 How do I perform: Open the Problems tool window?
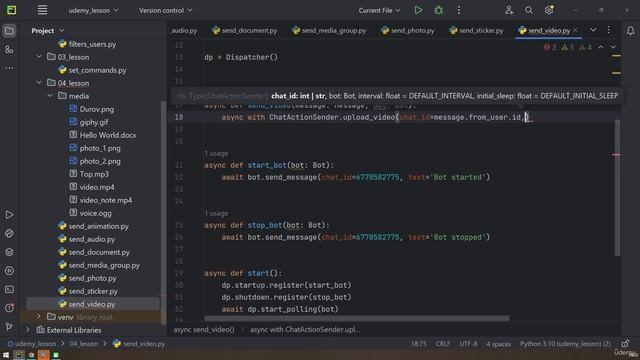[9, 308]
